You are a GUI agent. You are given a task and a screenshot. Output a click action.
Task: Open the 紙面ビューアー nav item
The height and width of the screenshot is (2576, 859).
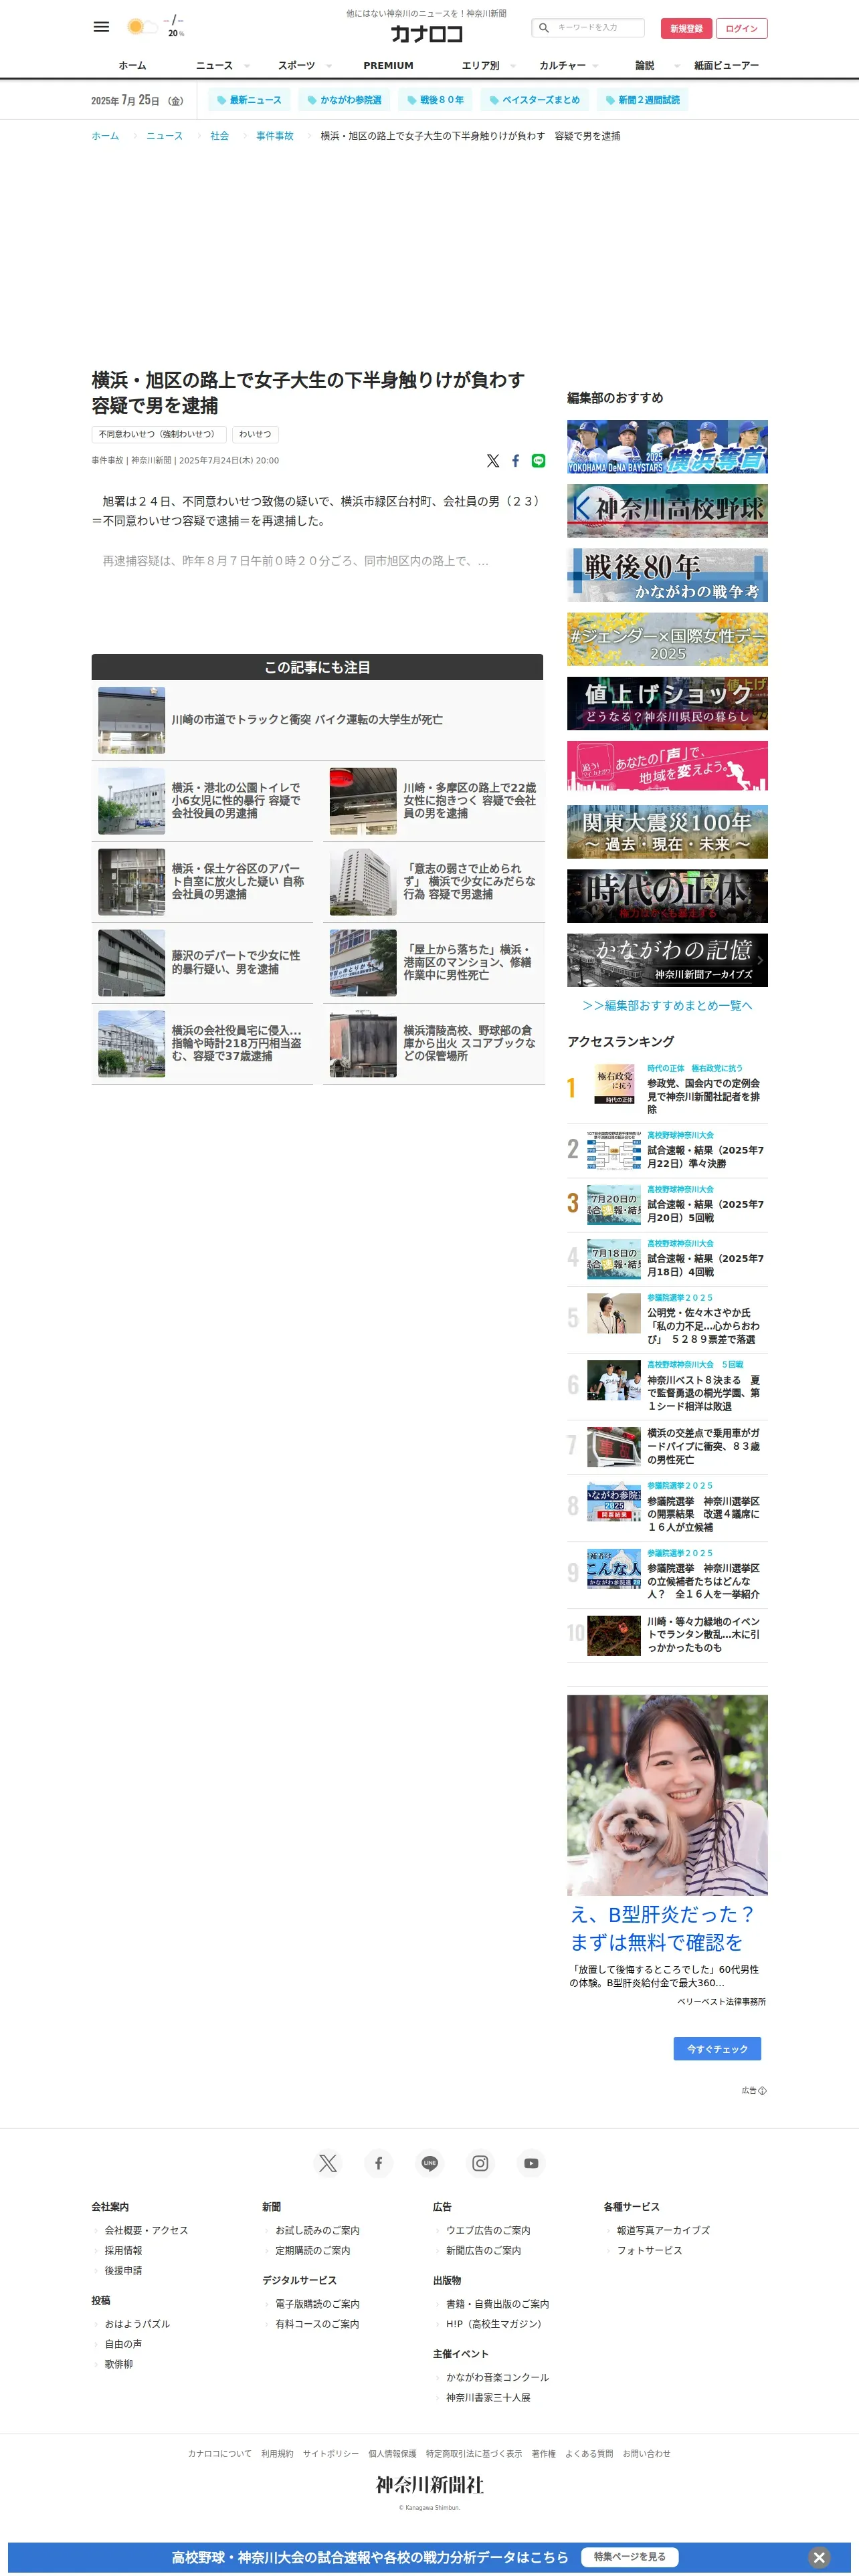[x=727, y=66]
